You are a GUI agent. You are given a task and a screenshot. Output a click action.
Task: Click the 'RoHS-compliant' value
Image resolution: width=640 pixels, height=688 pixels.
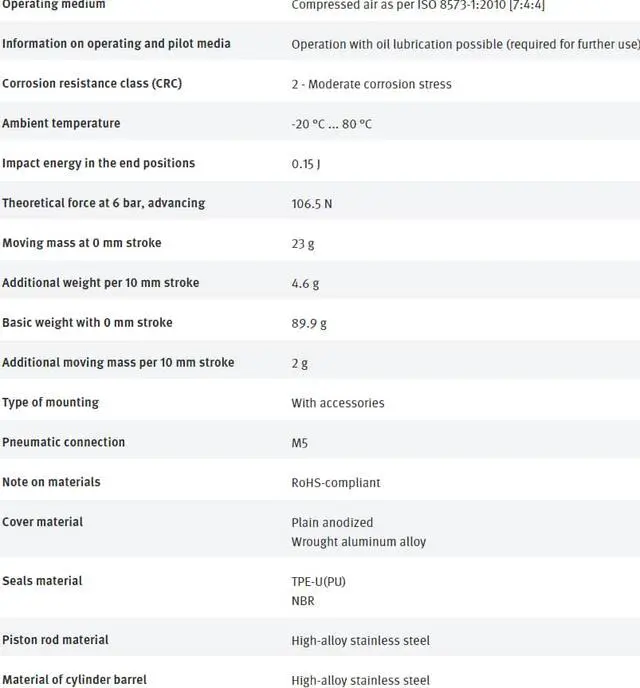pyautogui.click(x=336, y=482)
